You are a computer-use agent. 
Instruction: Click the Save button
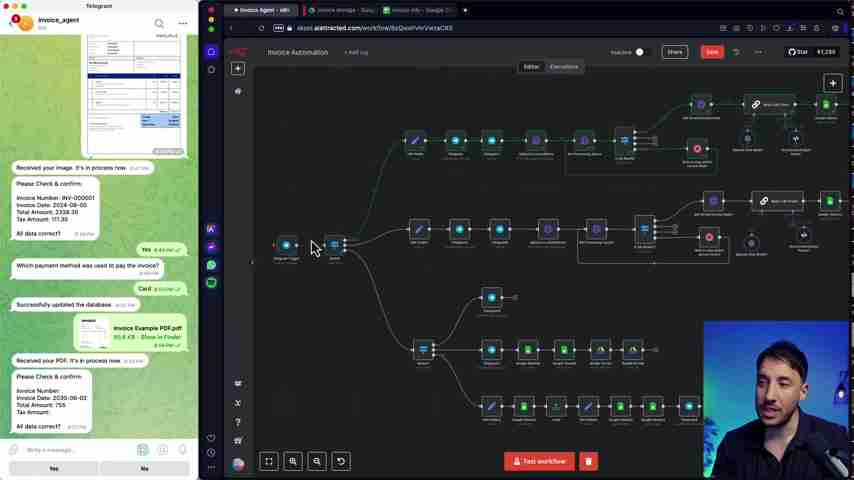point(711,52)
